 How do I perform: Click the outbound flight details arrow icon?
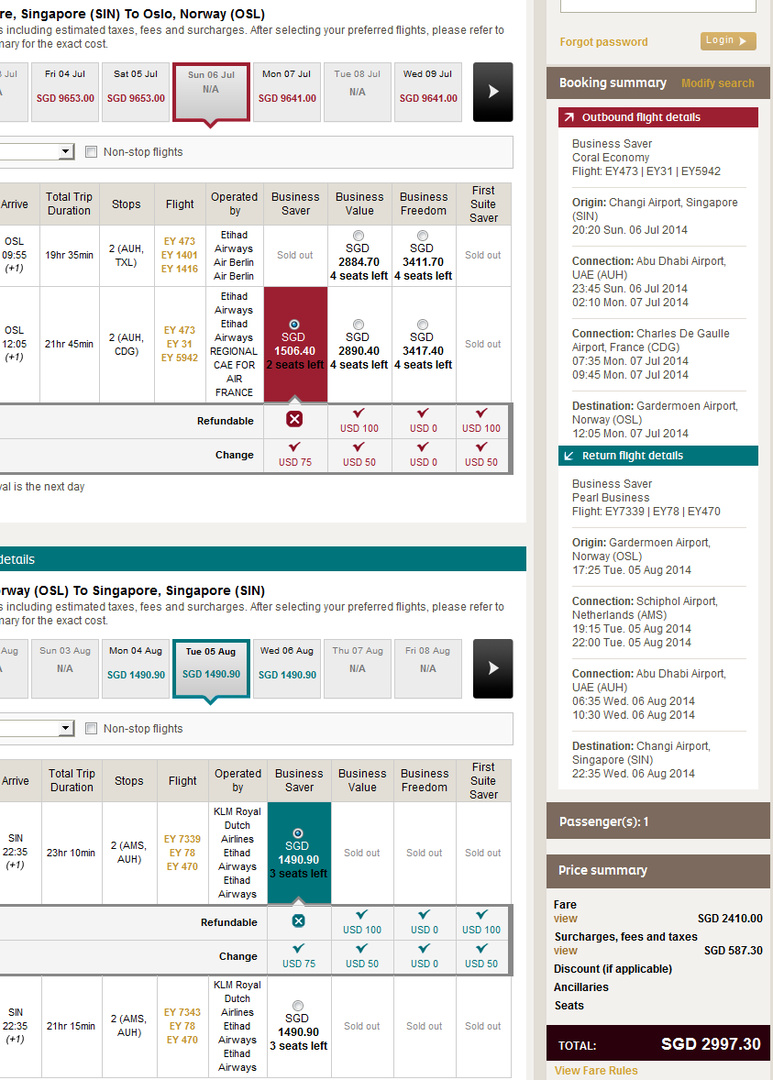pos(569,118)
